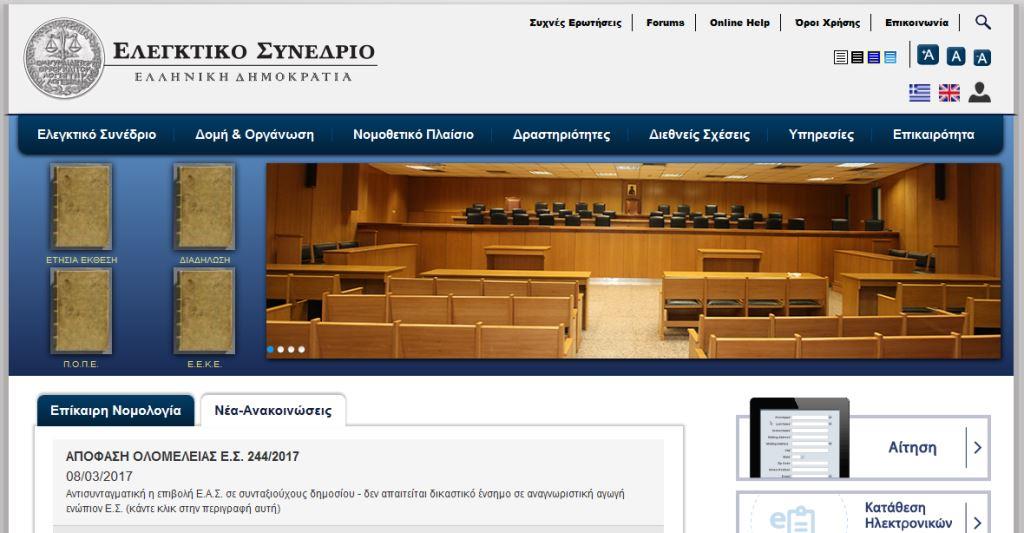Go to the second carousel slide dot
Viewport: 1024px width, 533px height.
pos(281,349)
